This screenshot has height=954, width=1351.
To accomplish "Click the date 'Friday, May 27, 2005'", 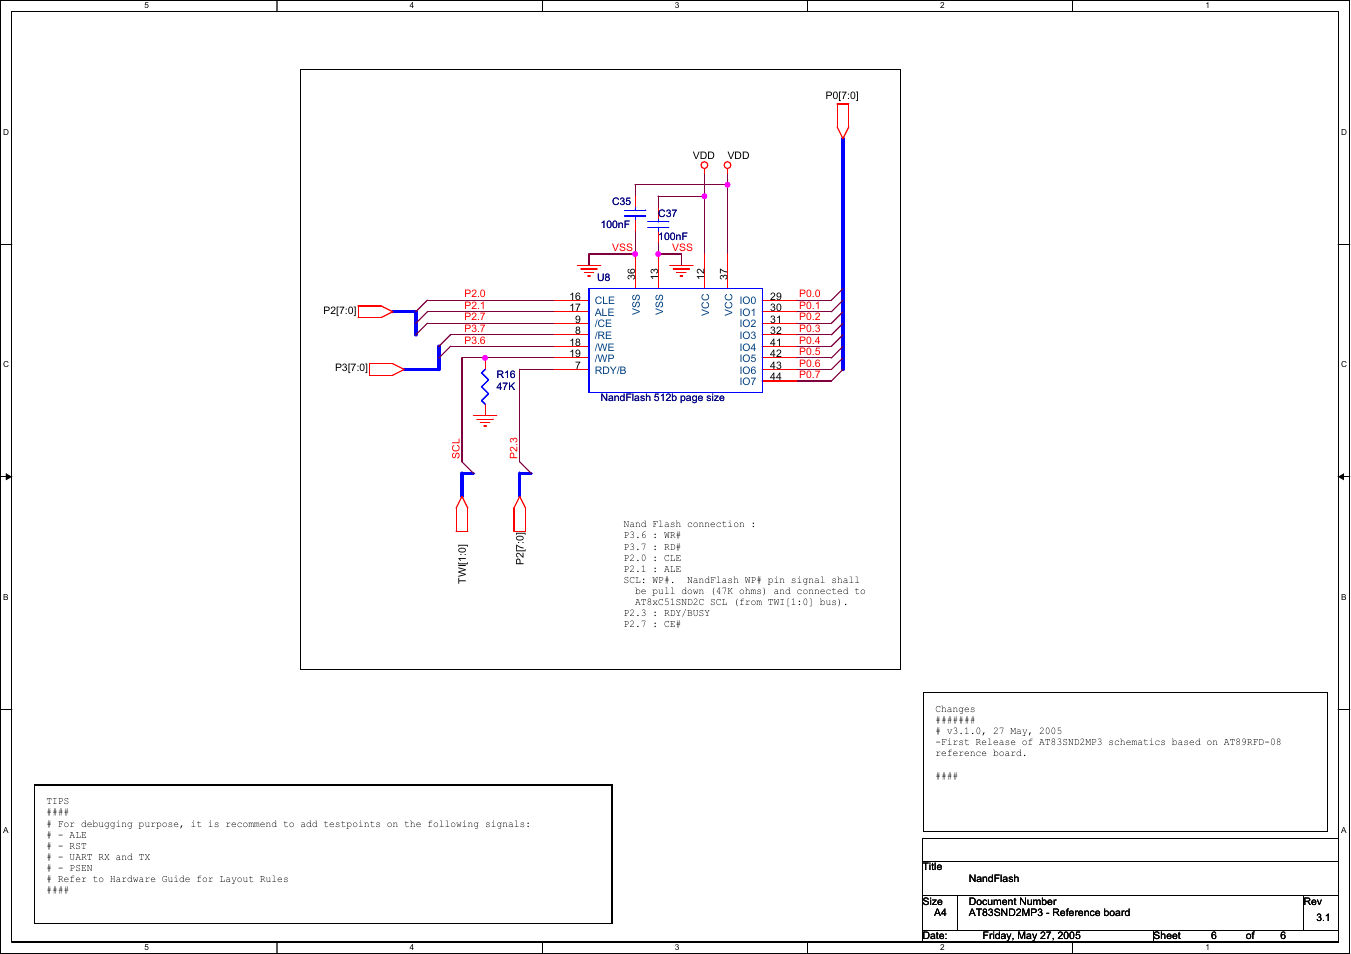I will pyautogui.click(x=1031, y=935).
